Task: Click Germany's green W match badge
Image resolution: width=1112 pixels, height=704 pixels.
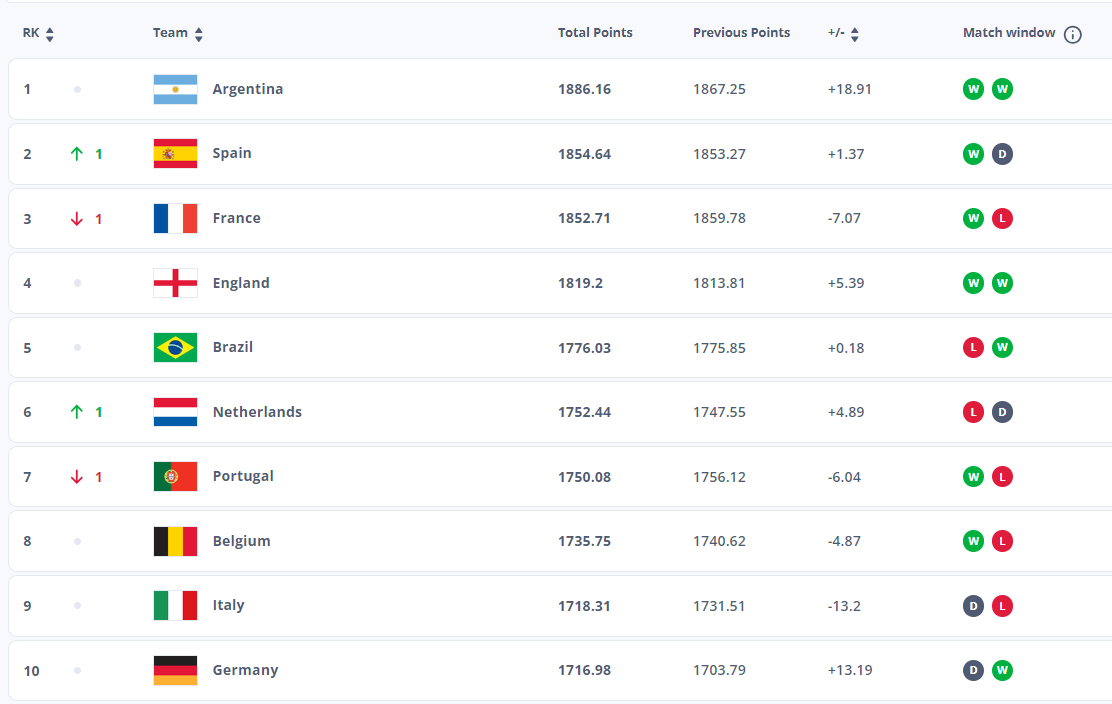Action: 1002,670
